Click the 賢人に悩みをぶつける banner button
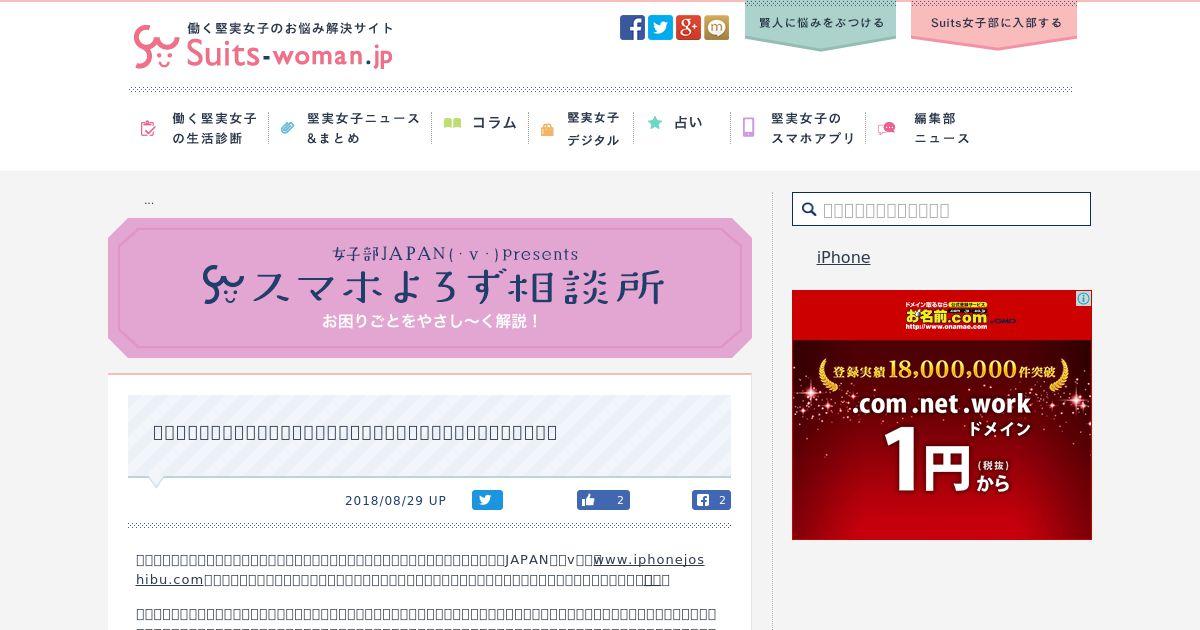 point(820,24)
